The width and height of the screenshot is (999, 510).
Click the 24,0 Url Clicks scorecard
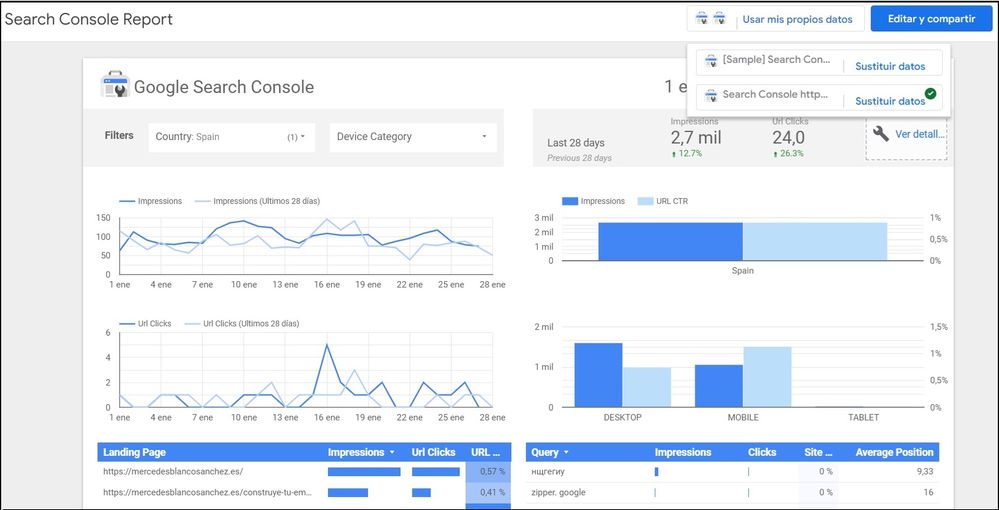(x=789, y=138)
